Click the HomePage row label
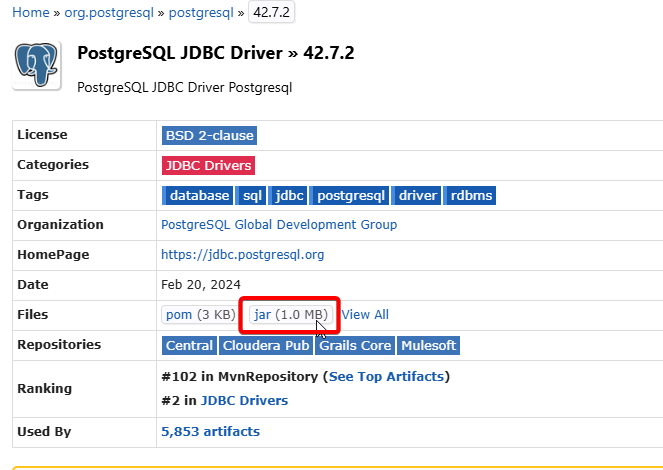 point(53,254)
